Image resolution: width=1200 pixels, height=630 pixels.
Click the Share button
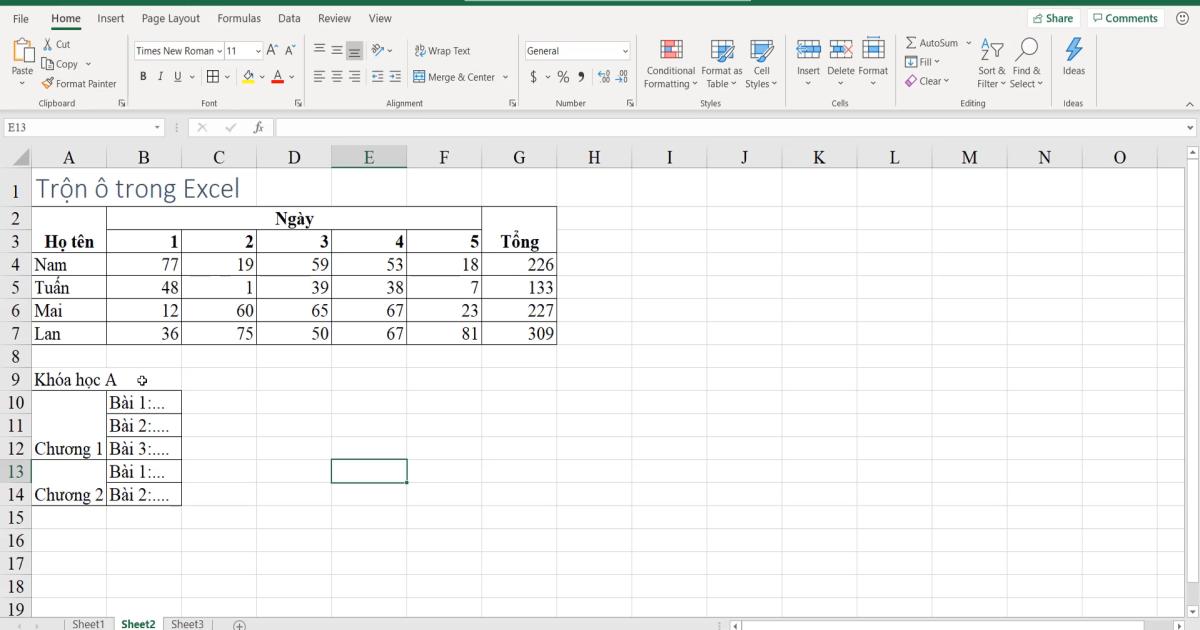click(1053, 17)
